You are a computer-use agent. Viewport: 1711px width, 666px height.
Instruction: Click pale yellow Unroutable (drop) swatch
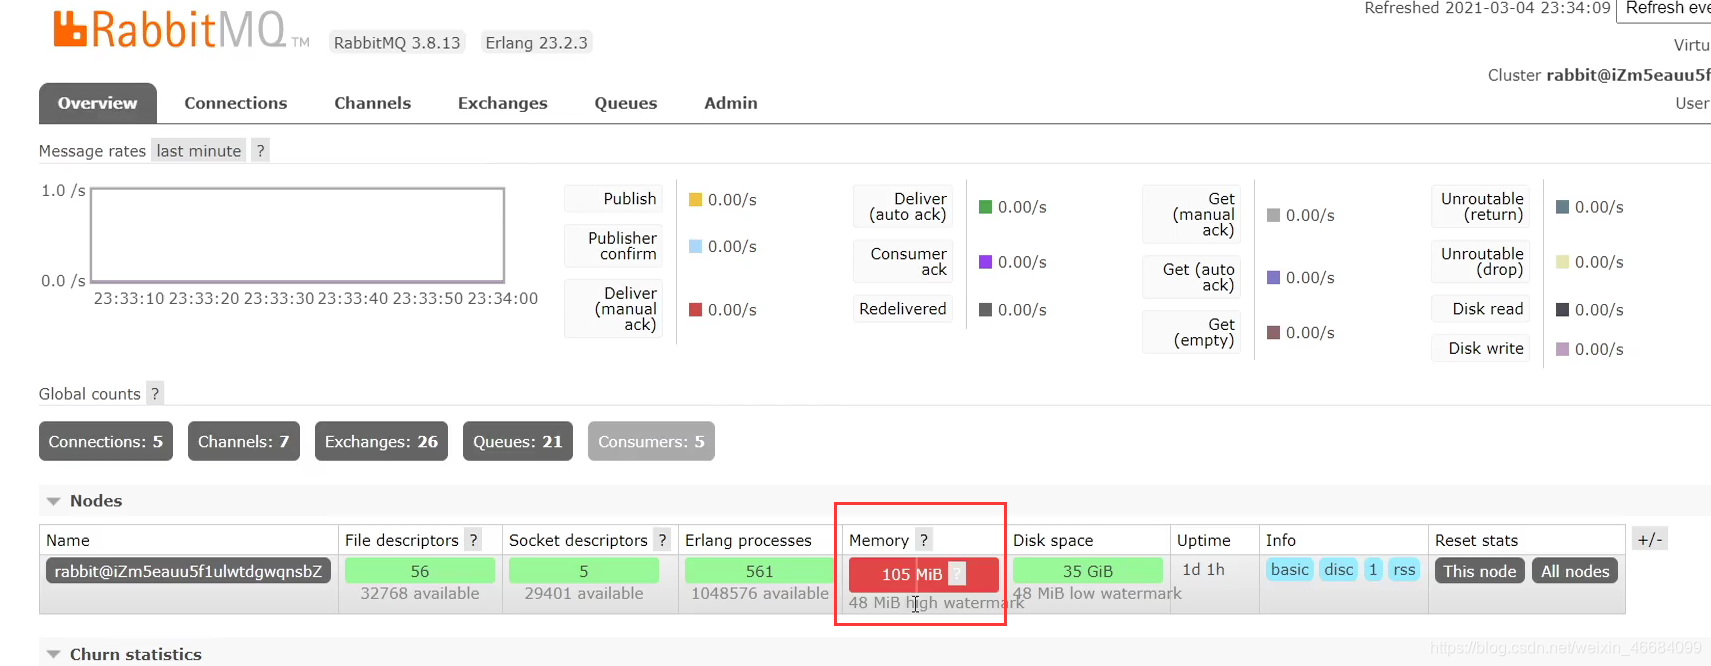[1563, 262]
